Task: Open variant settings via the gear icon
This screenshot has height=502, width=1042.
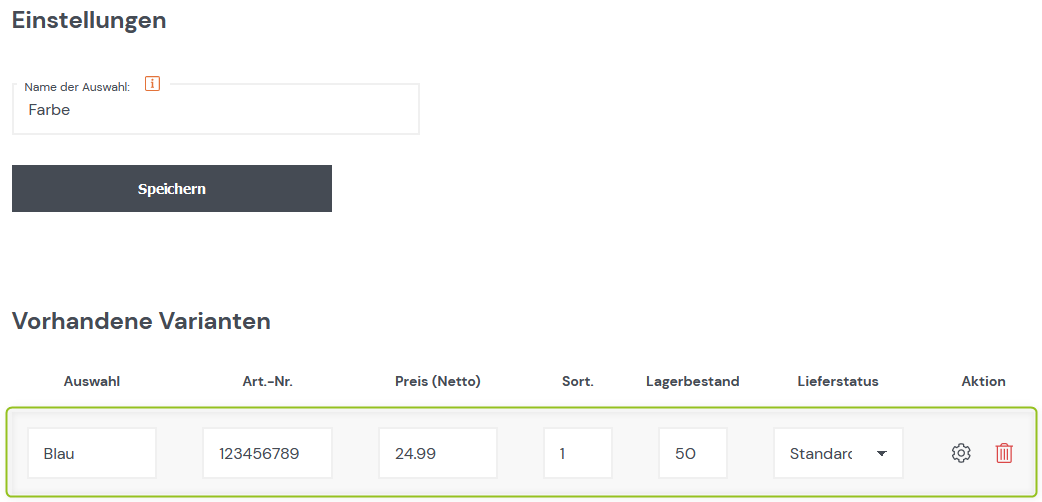Action: coord(961,453)
